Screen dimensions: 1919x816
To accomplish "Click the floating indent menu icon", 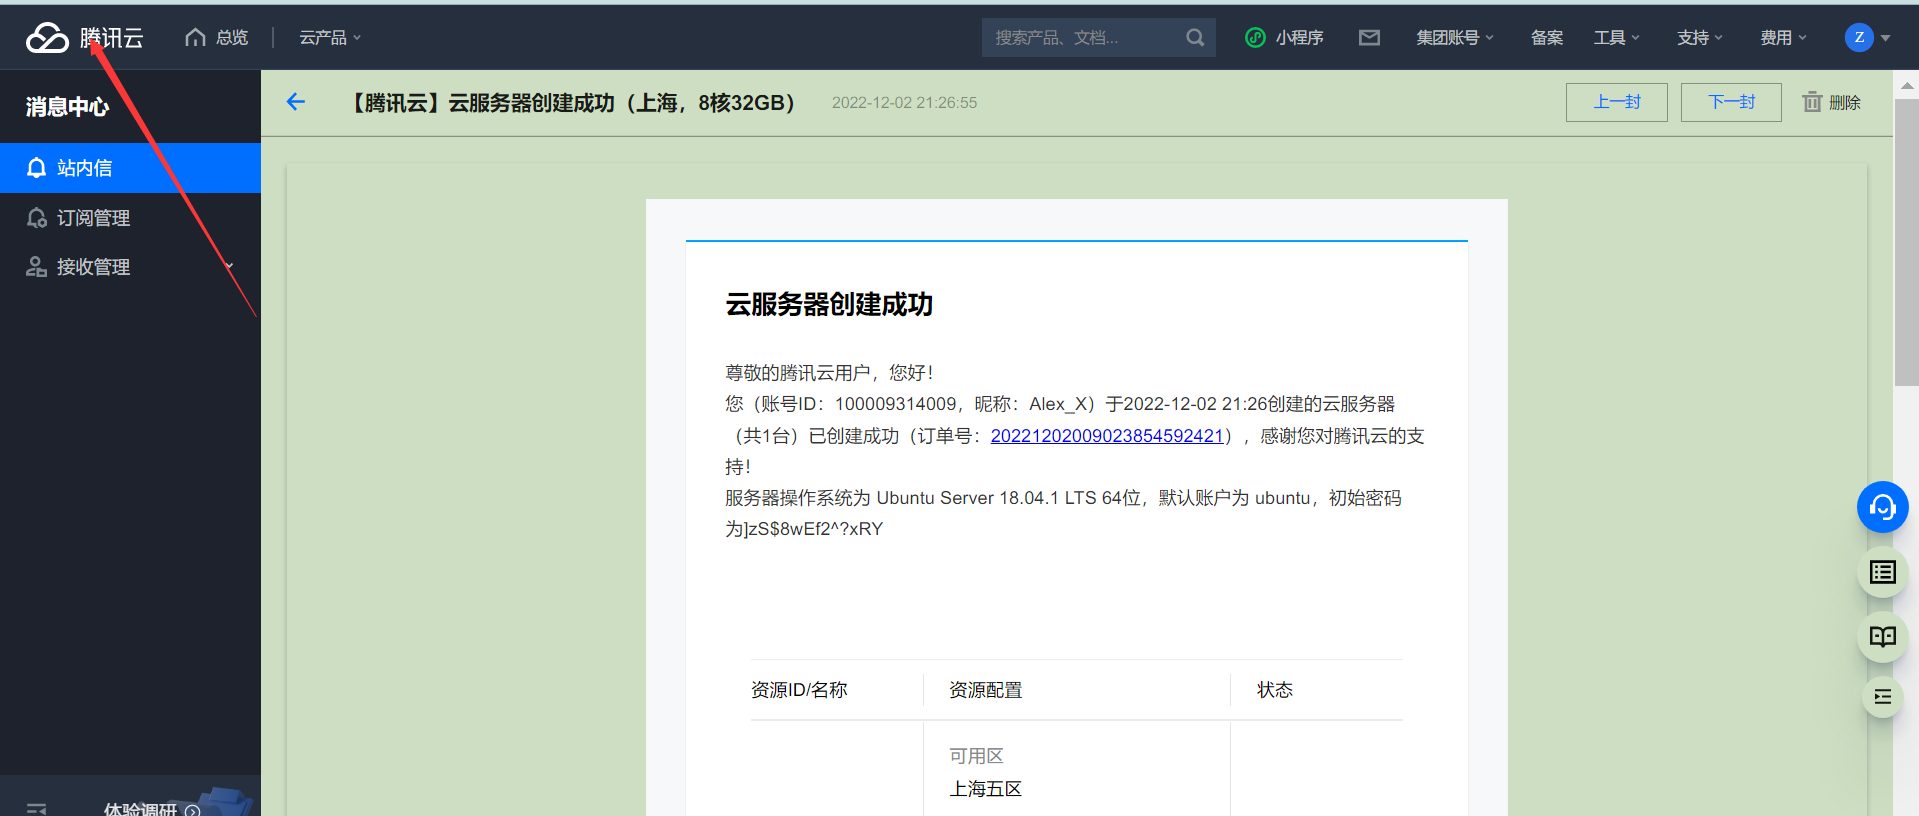I will (x=1883, y=697).
